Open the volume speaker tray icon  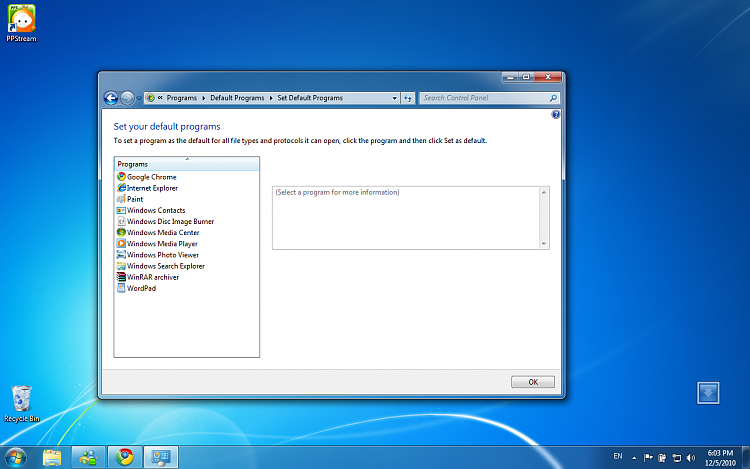pyautogui.click(x=691, y=458)
